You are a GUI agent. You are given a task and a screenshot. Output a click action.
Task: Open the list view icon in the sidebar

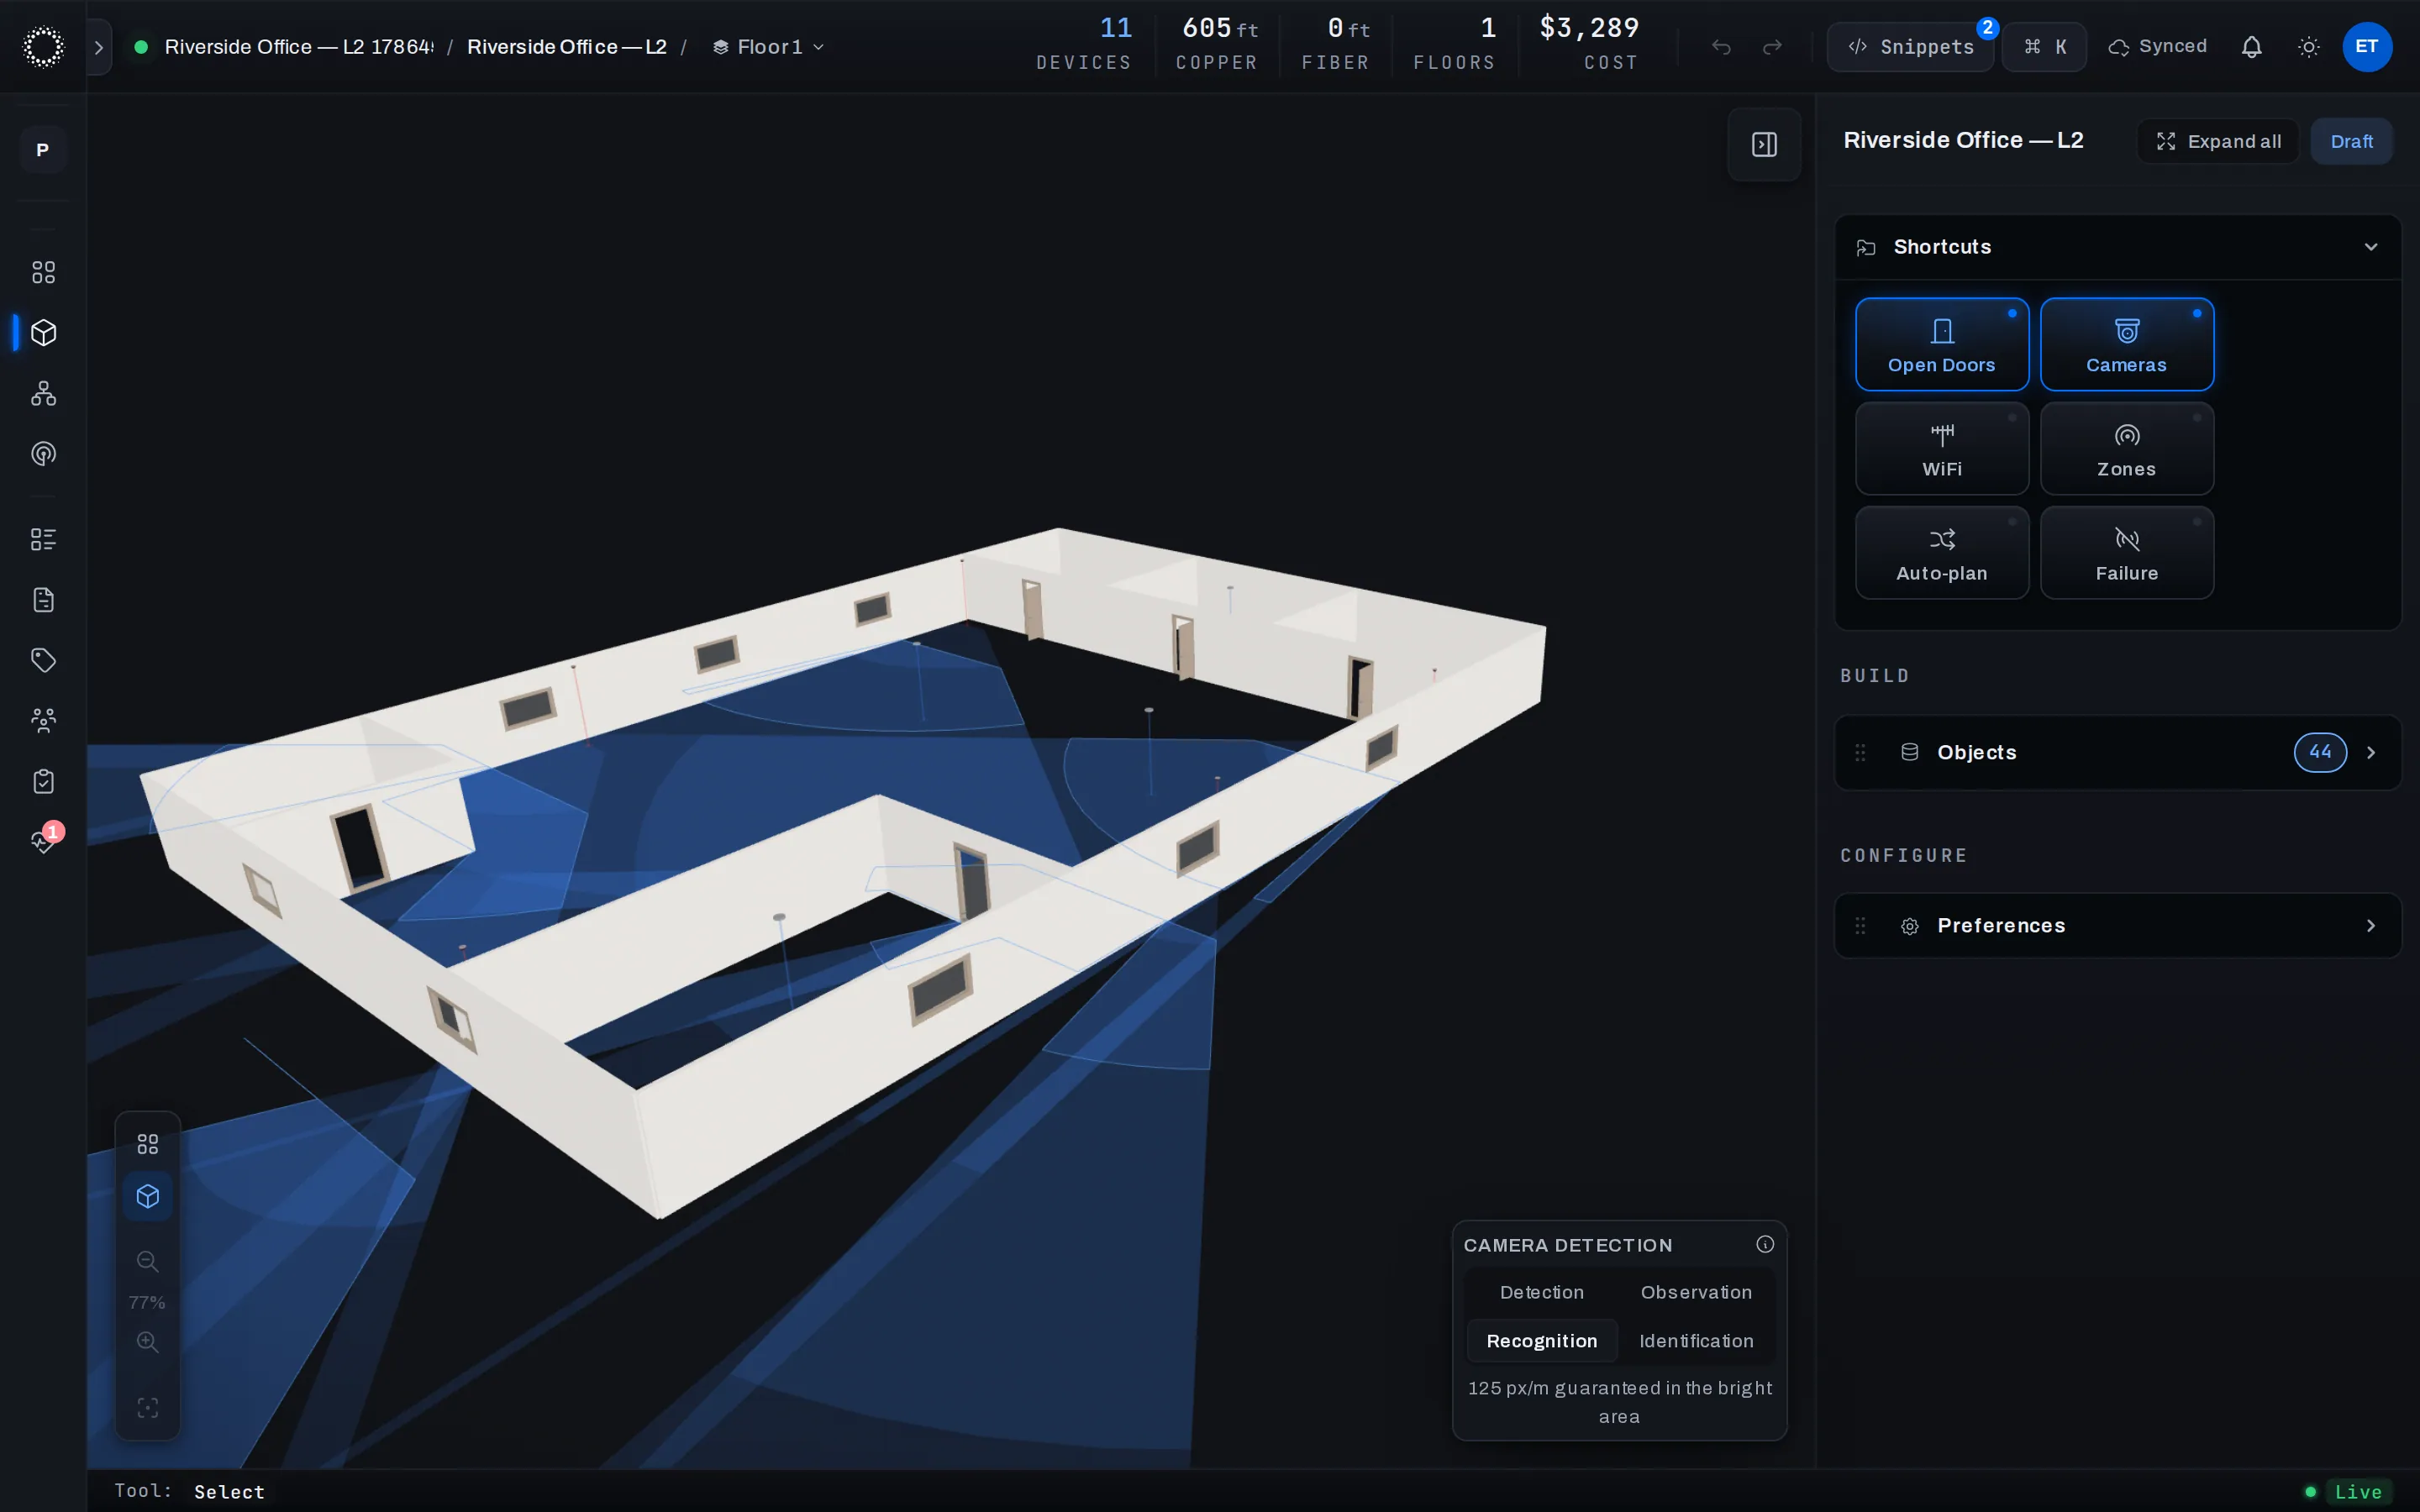click(x=43, y=540)
